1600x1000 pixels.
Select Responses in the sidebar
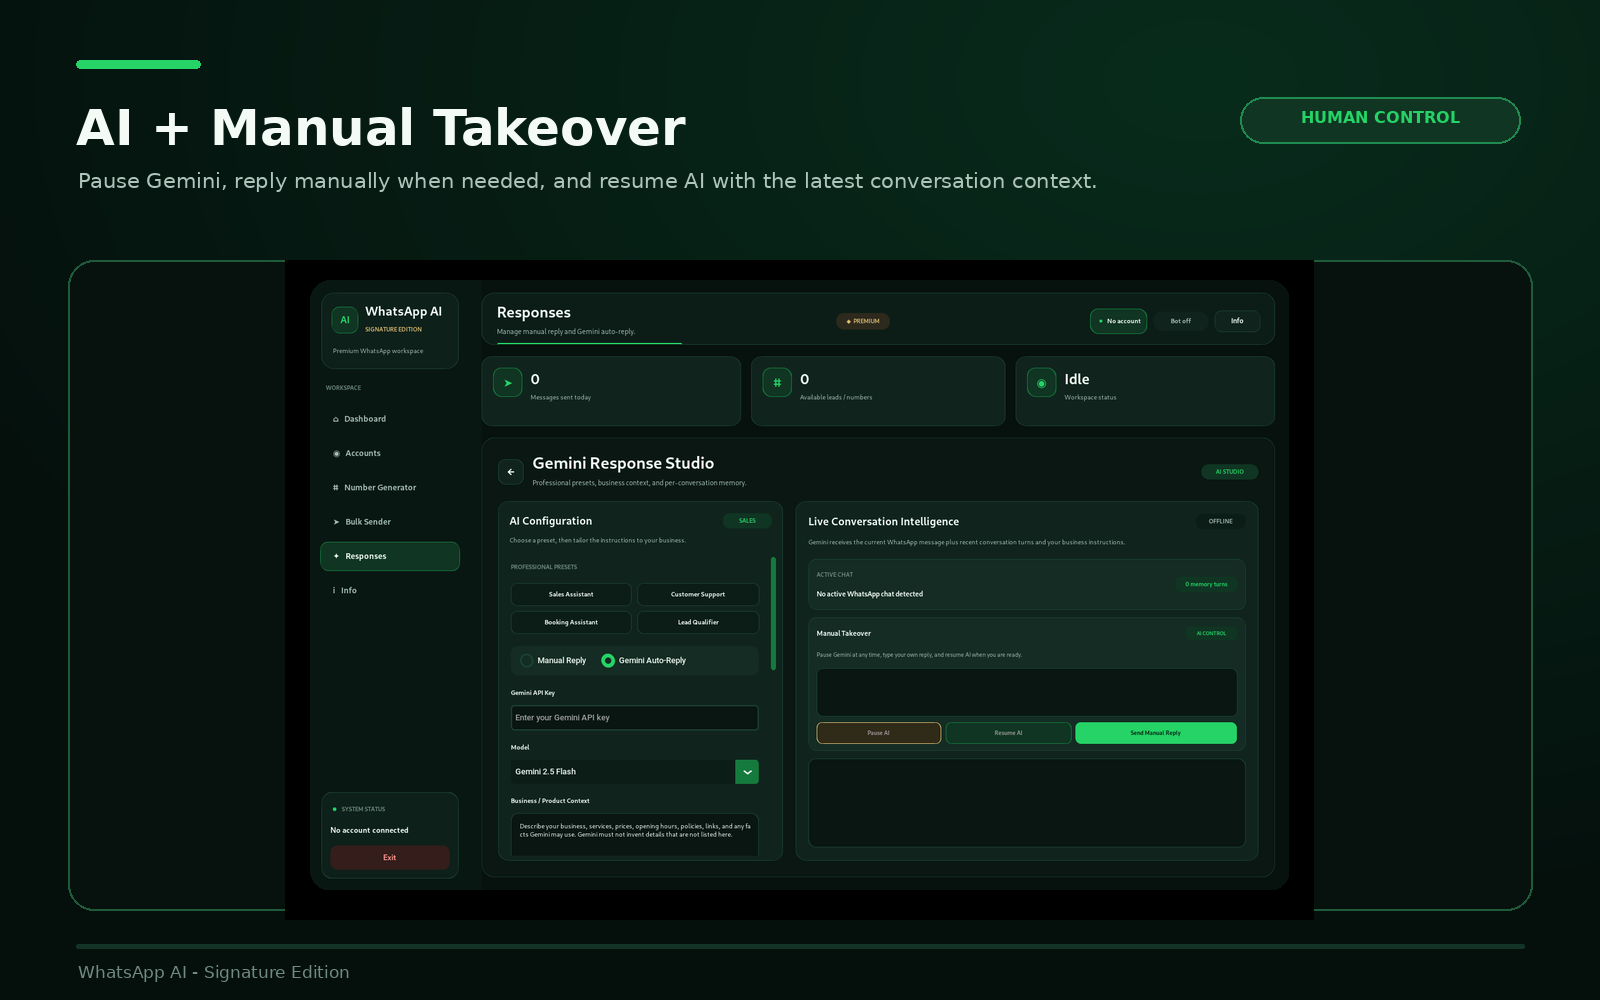pos(390,556)
